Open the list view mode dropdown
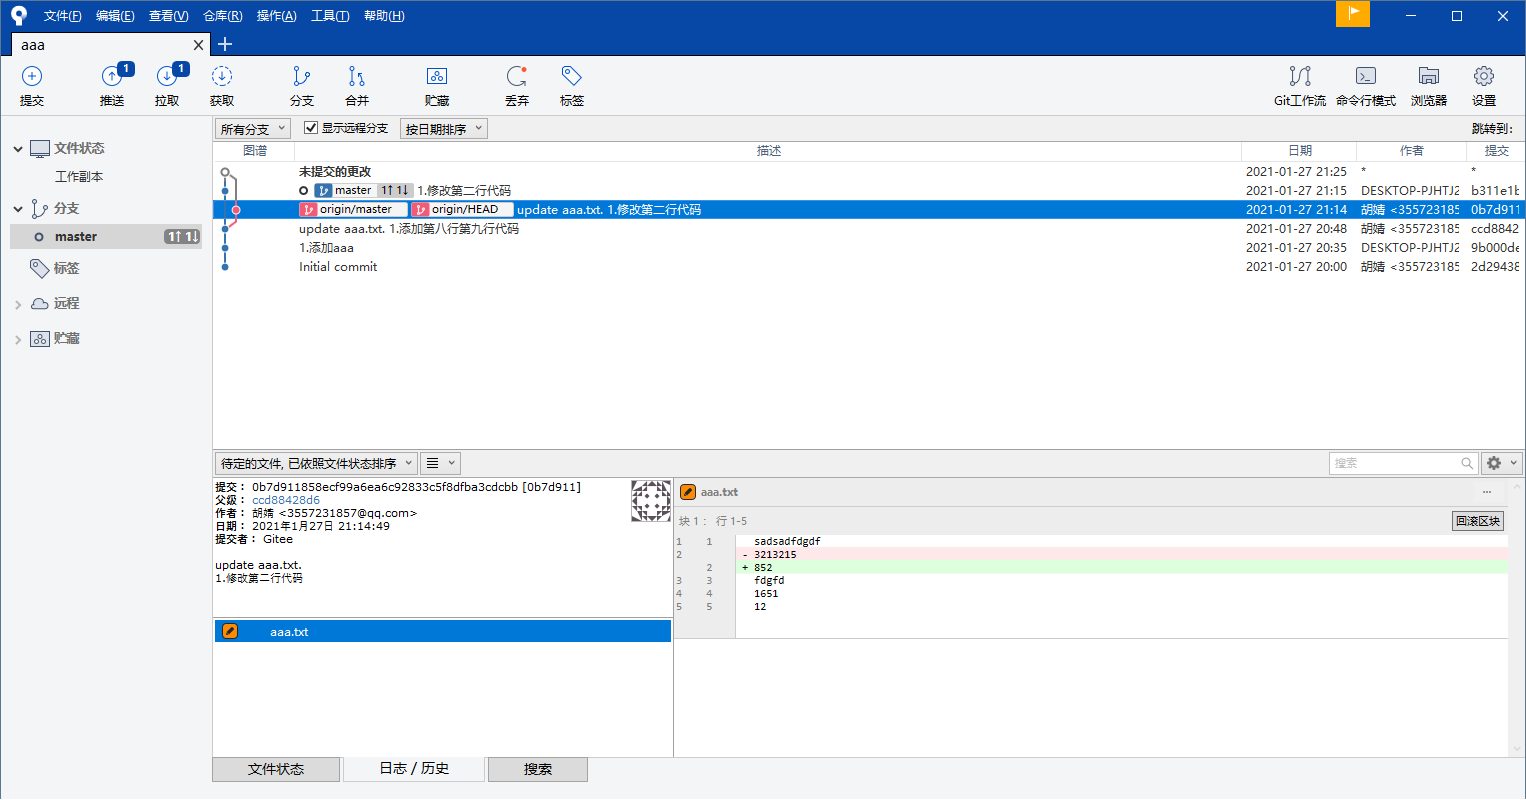This screenshot has width=1526, height=800. pos(440,463)
